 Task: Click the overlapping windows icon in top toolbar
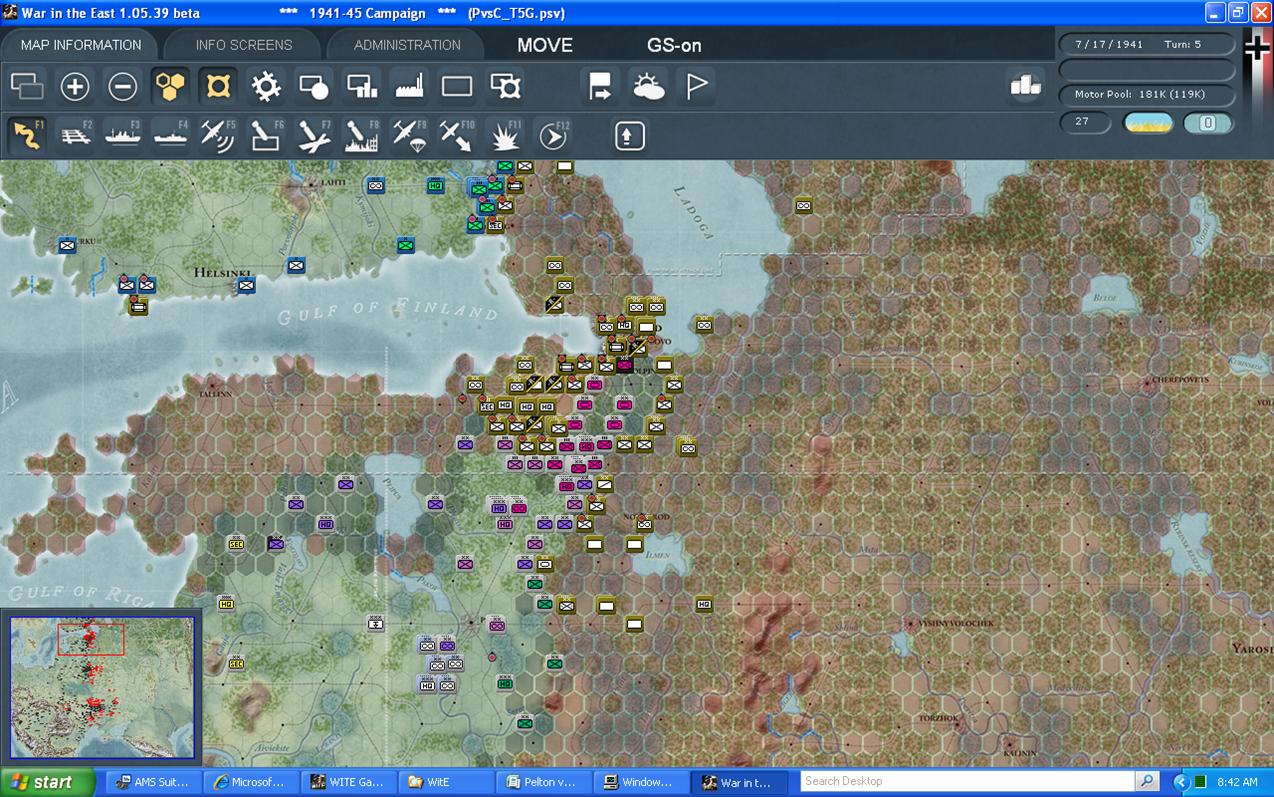coord(27,87)
